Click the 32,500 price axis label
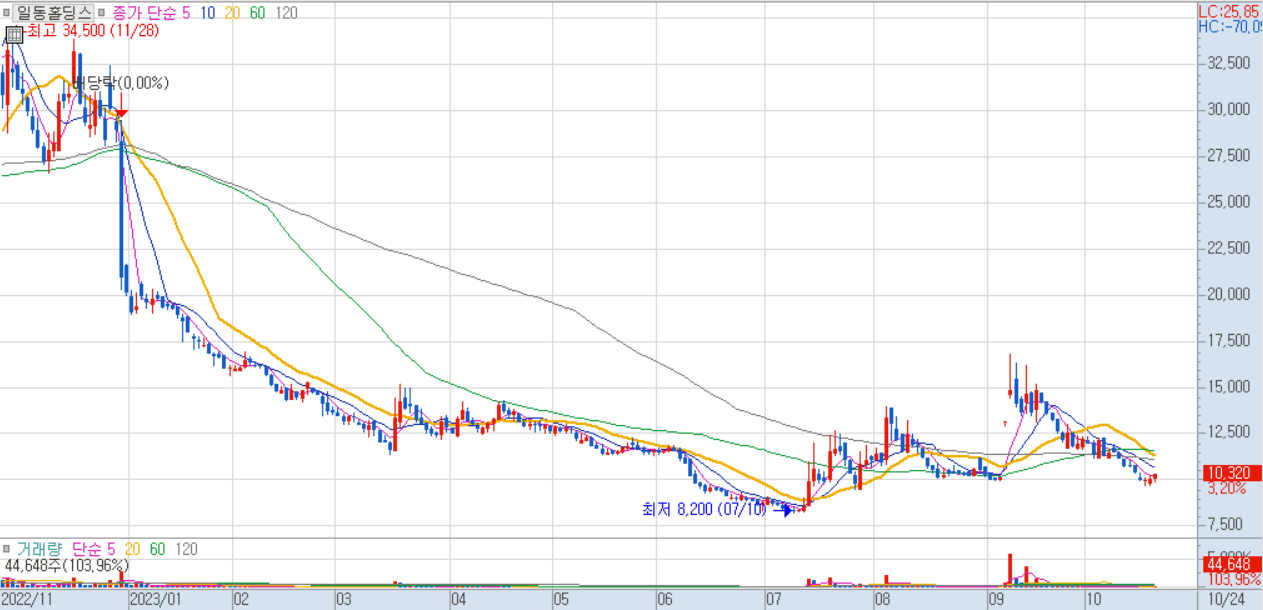Viewport: 1263px width, 610px height. coord(1229,62)
